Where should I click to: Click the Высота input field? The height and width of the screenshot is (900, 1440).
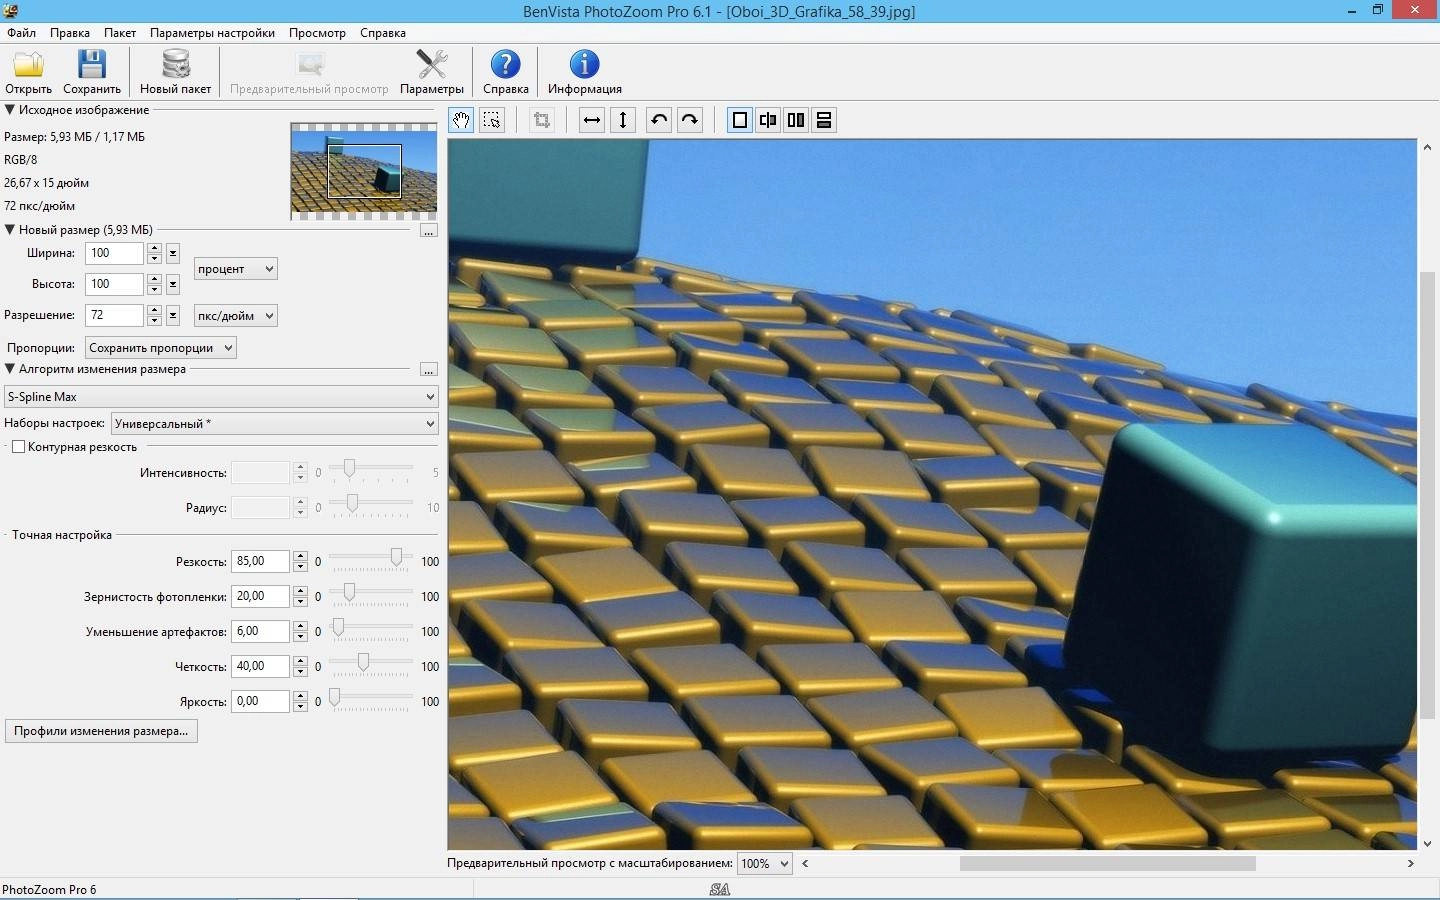114,284
